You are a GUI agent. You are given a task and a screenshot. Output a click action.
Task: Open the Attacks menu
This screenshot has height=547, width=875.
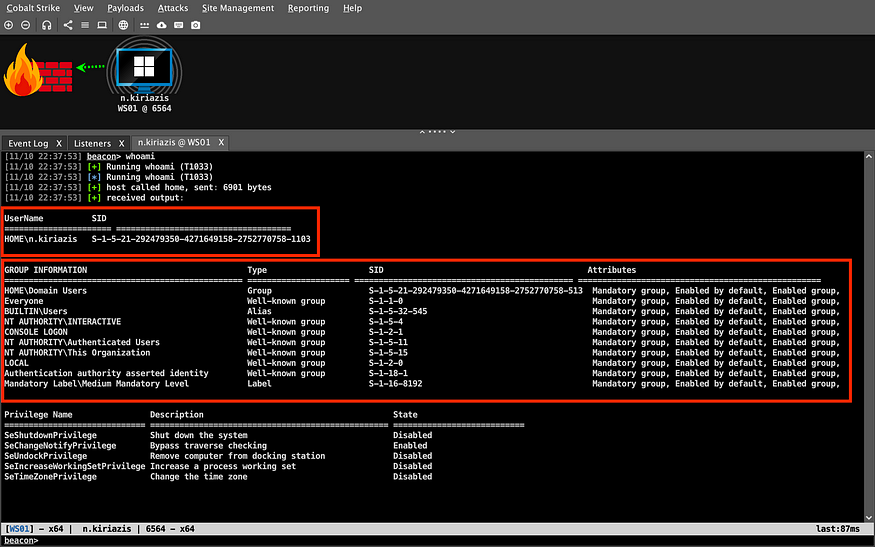173,8
